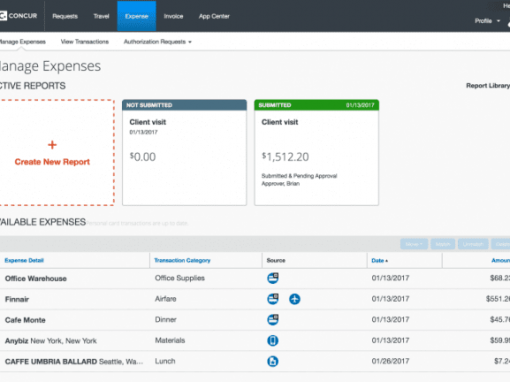This screenshot has width=510, height=382.
Task: Click the Airfare category cell
Action: coord(166,299)
